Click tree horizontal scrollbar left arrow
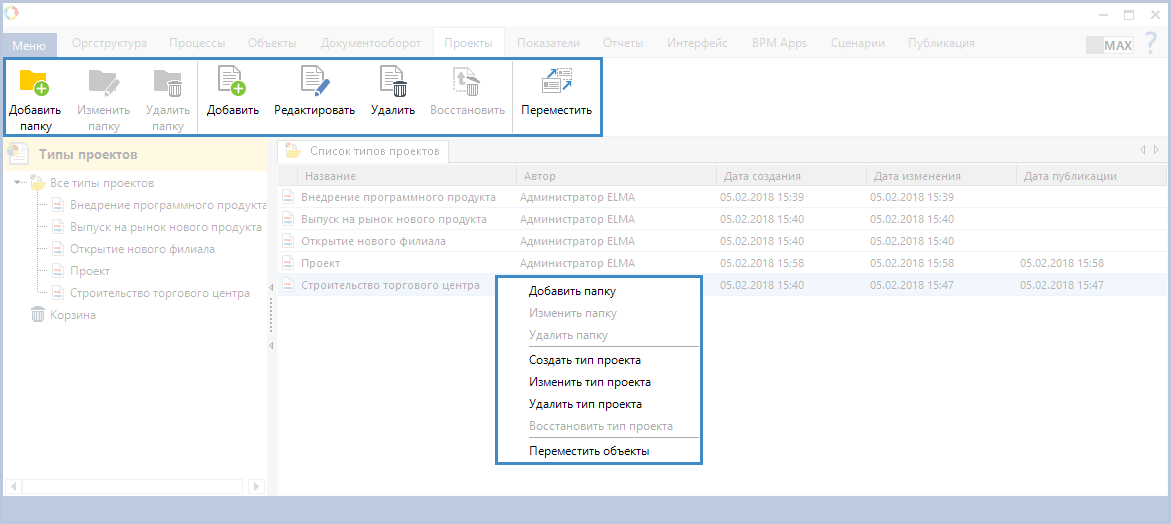 13,487
